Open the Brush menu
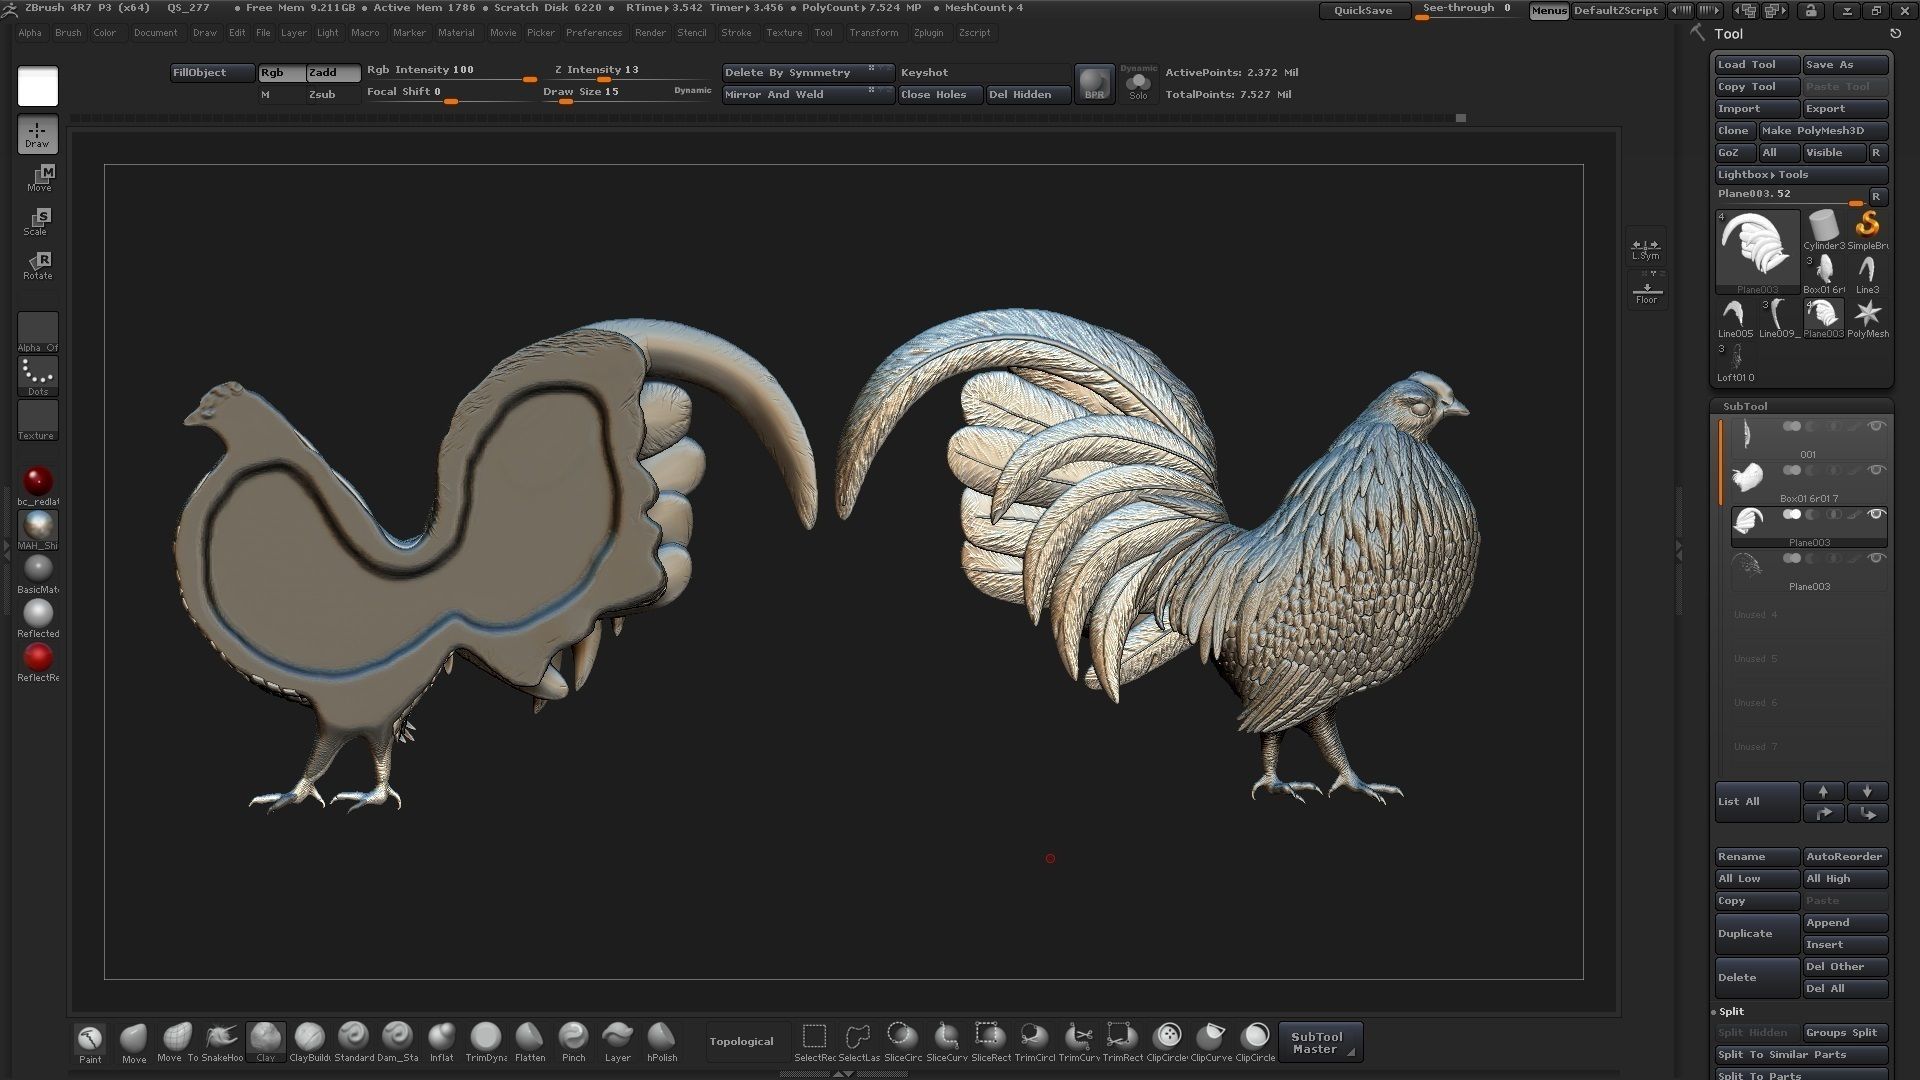1920x1080 pixels. tap(68, 33)
